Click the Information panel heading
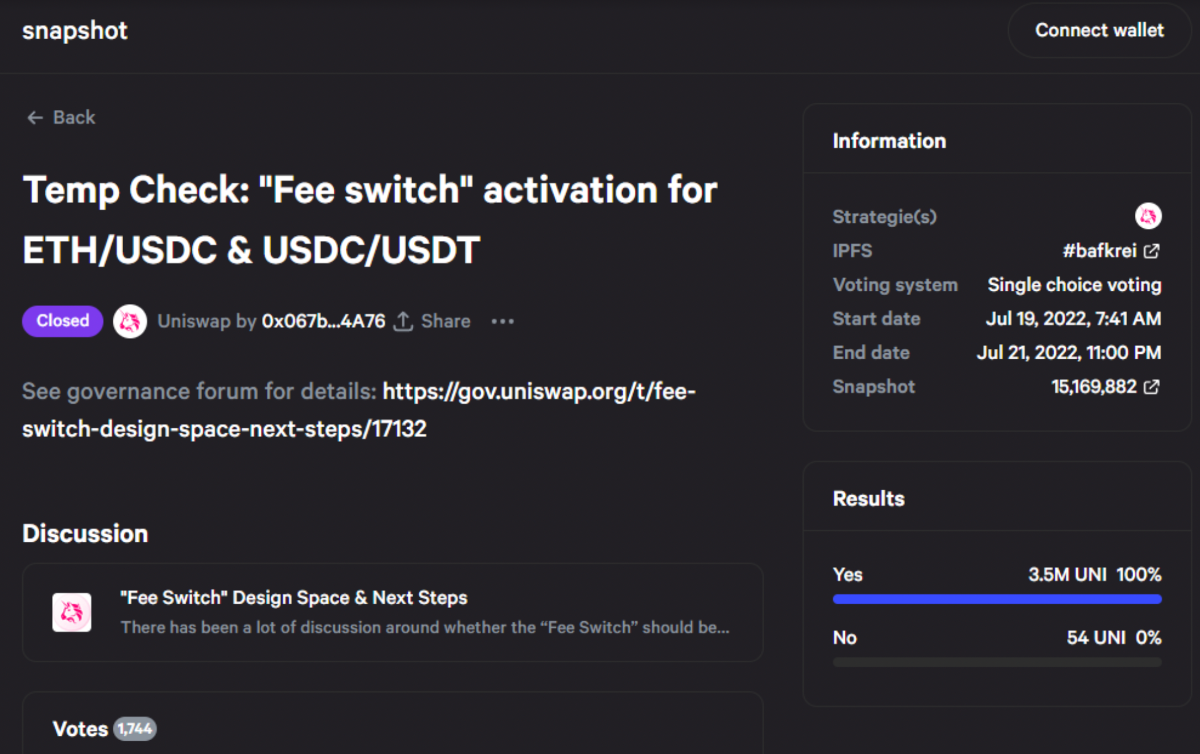This screenshot has width=1200, height=754. (x=889, y=141)
